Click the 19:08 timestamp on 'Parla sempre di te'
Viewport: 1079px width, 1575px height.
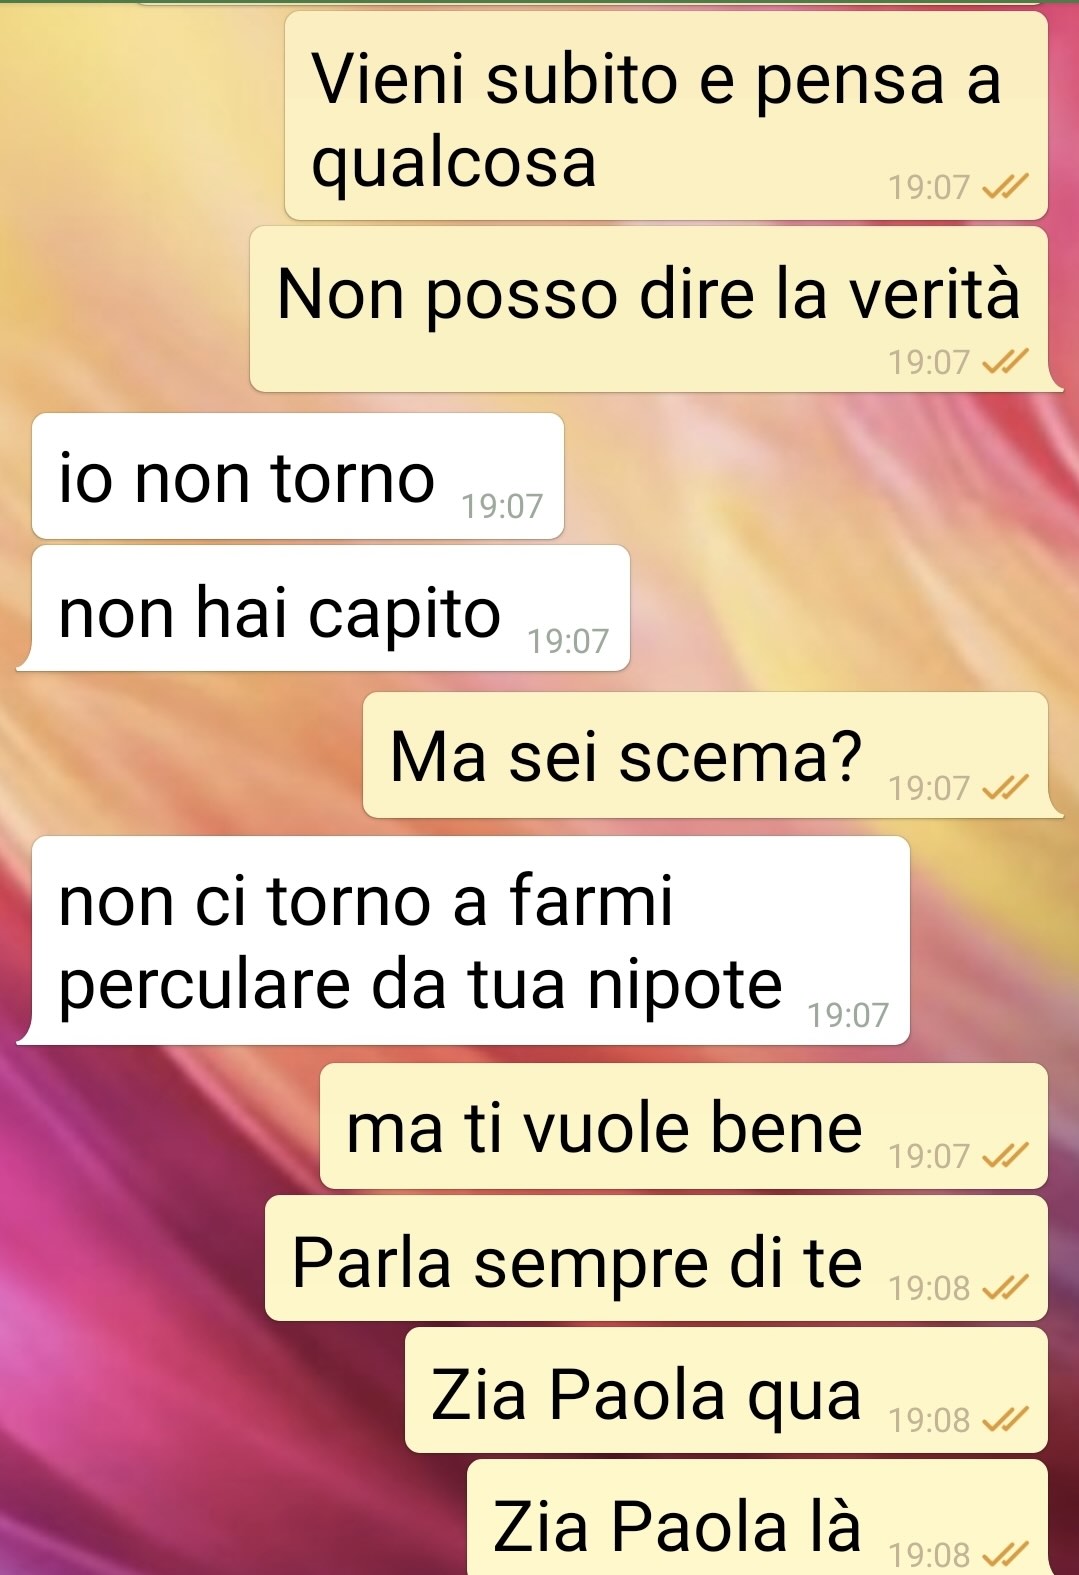coord(929,1288)
